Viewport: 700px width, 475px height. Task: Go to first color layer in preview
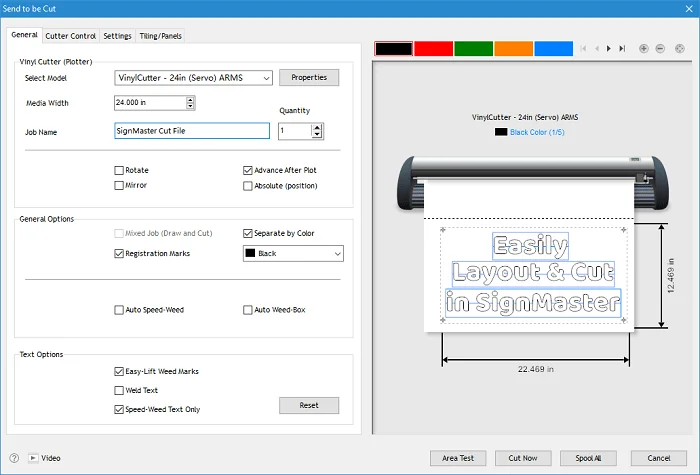583,48
